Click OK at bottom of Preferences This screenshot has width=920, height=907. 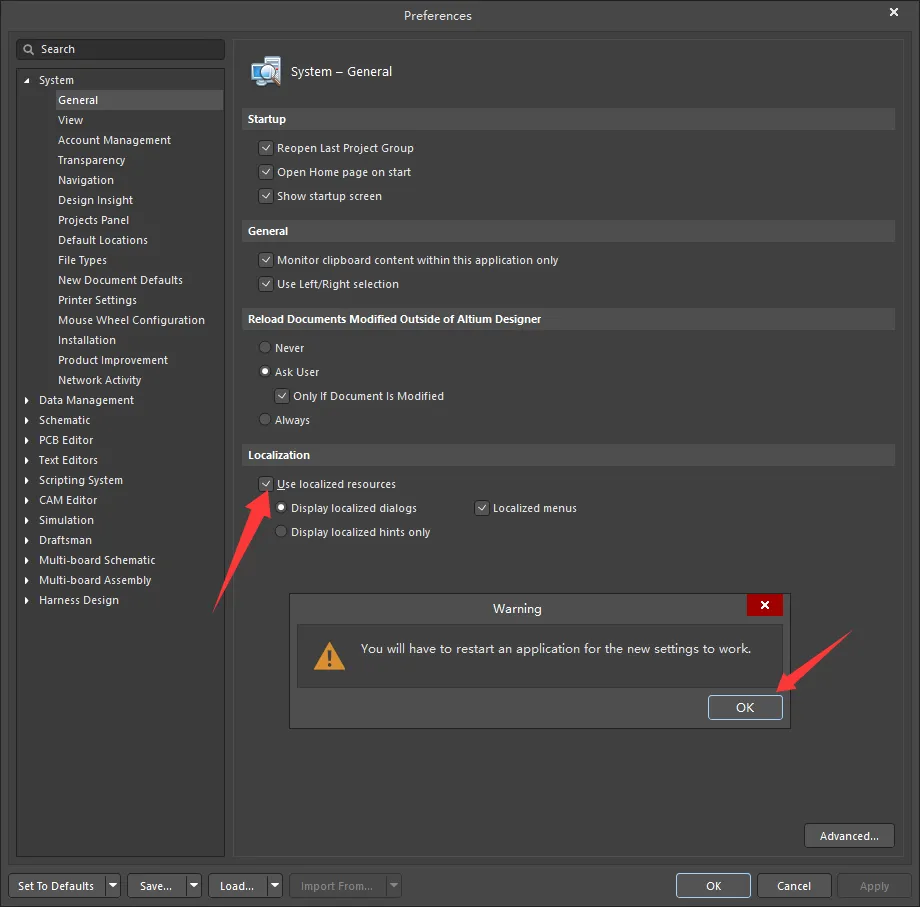(713, 885)
